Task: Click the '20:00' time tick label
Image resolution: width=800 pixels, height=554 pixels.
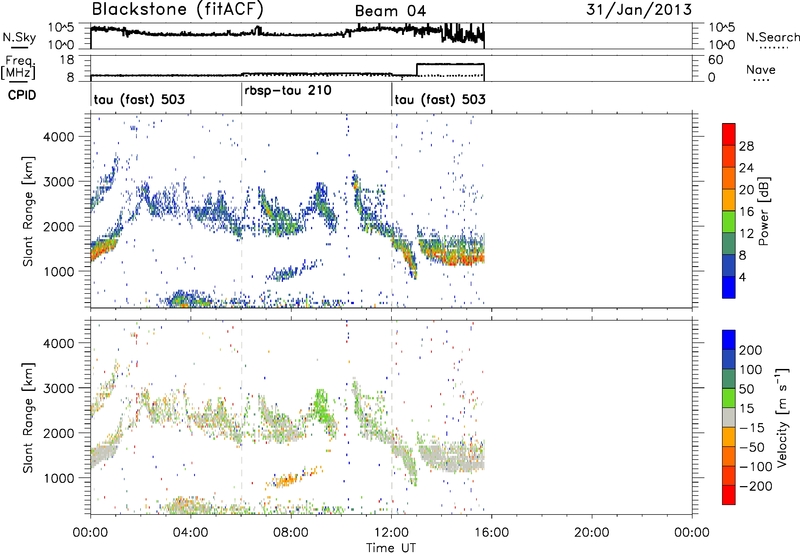Action: [x=591, y=533]
